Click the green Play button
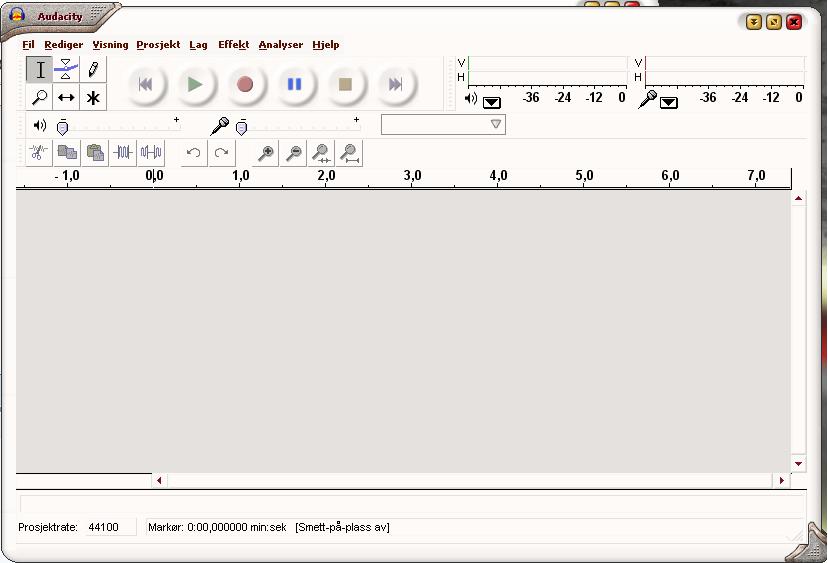Viewport: 828px width, 563px height. 195,84
